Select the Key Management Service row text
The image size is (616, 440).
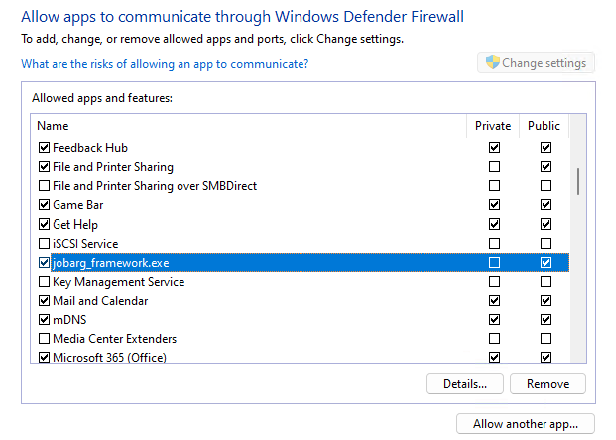tap(119, 282)
